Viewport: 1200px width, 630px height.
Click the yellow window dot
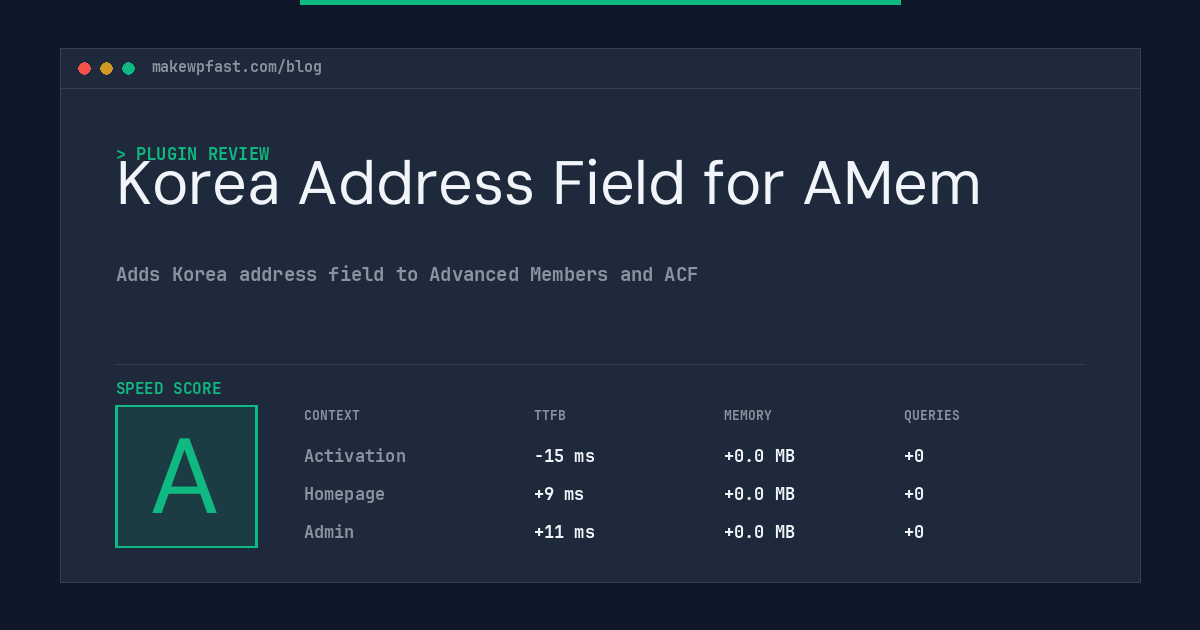pyautogui.click(x=106, y=68)
